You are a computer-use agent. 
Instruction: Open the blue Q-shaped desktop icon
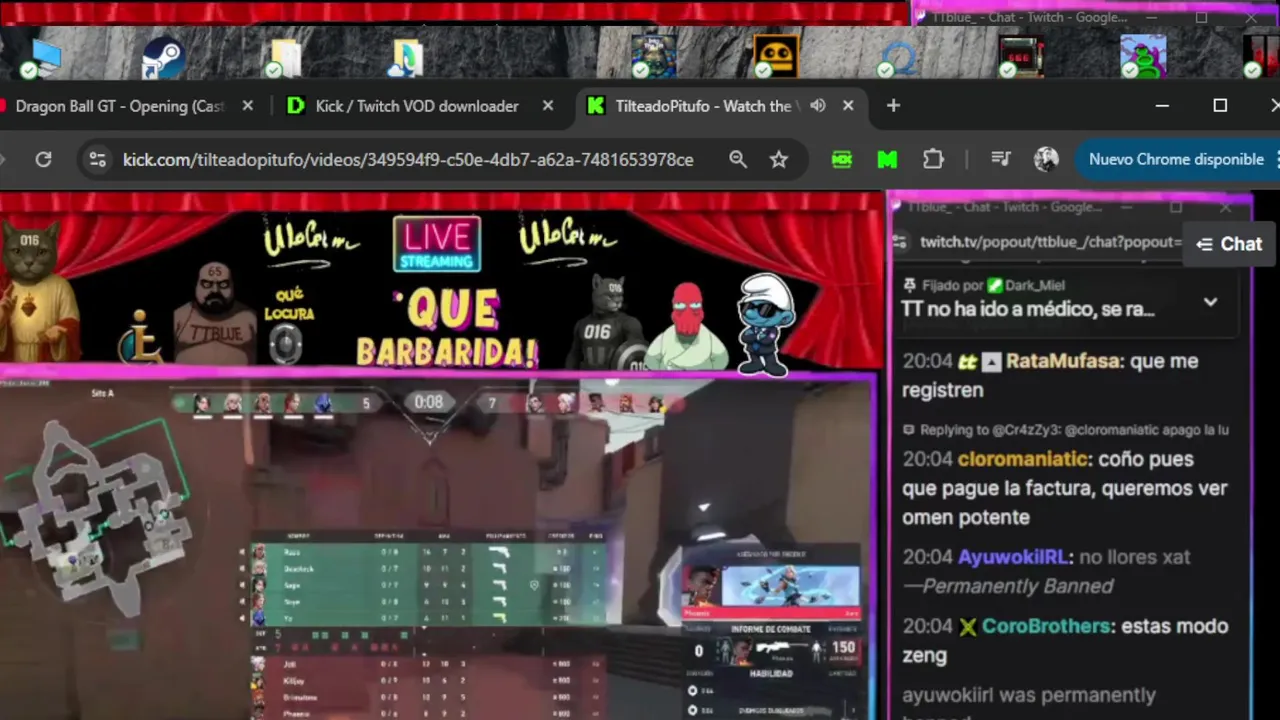coord(898,58)
